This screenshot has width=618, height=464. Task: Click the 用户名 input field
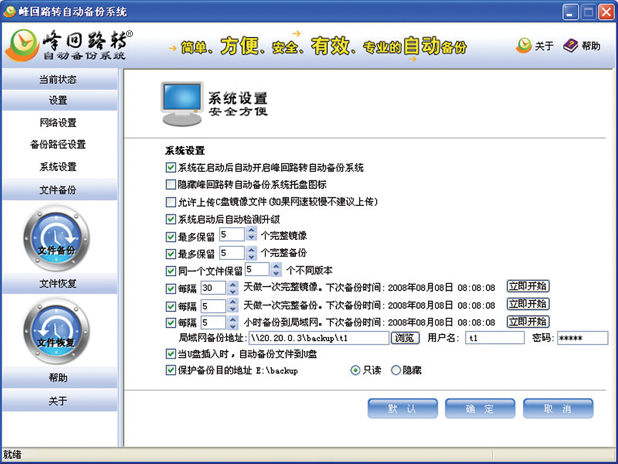coord(495,338)
